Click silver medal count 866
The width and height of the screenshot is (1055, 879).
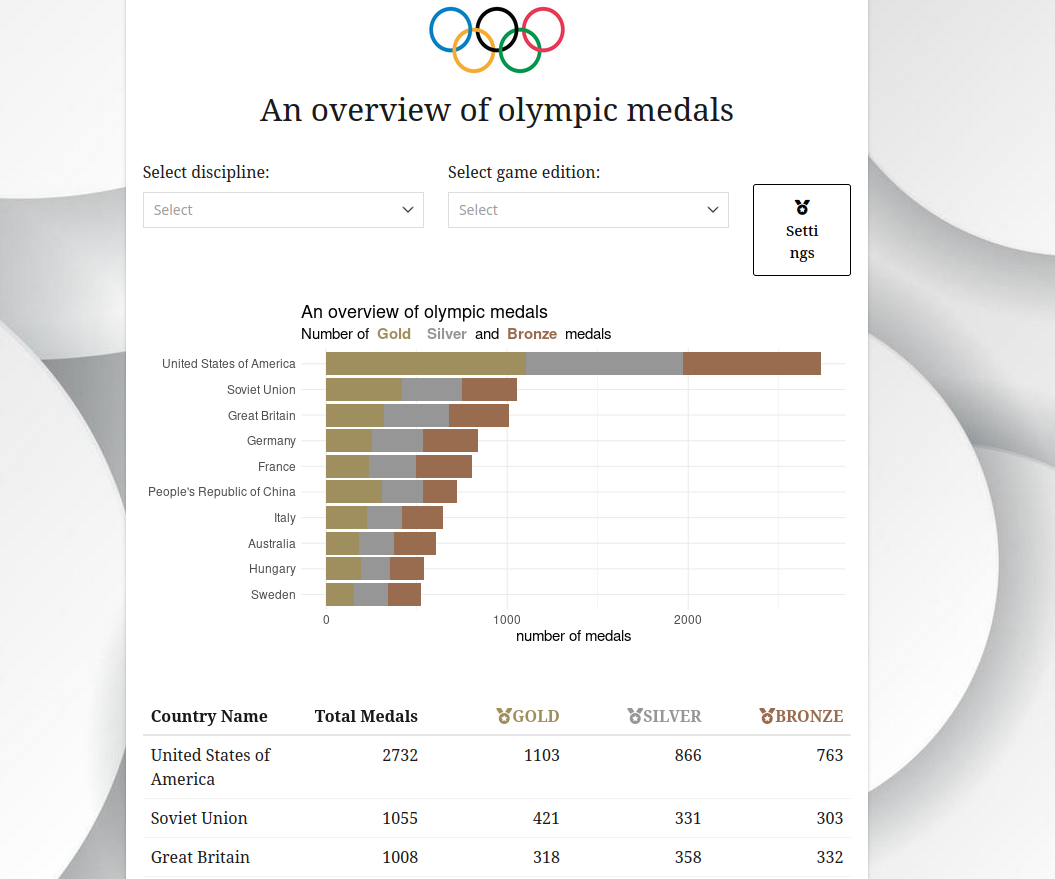pos(688,755)
